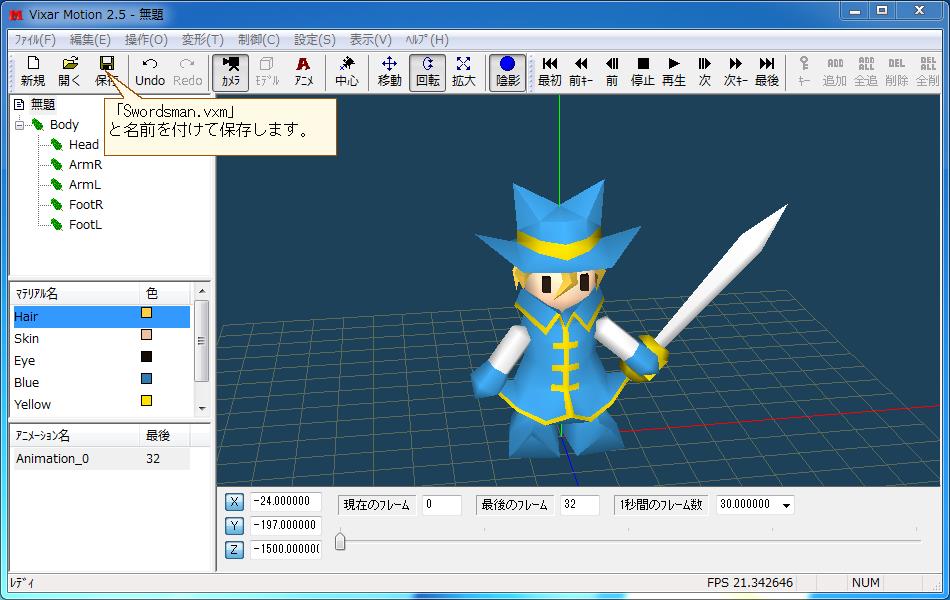Stop playback with 停止
The height and width of the screenshot is (600, 950).
[643, 72]
